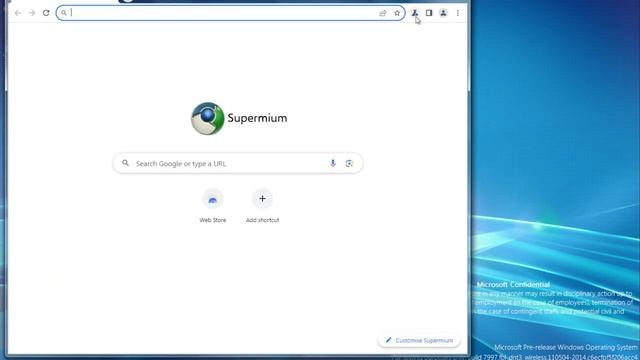Click the magnifier icon in search box
This screenshot has height=360, width=640.
[x=125, y=163]
